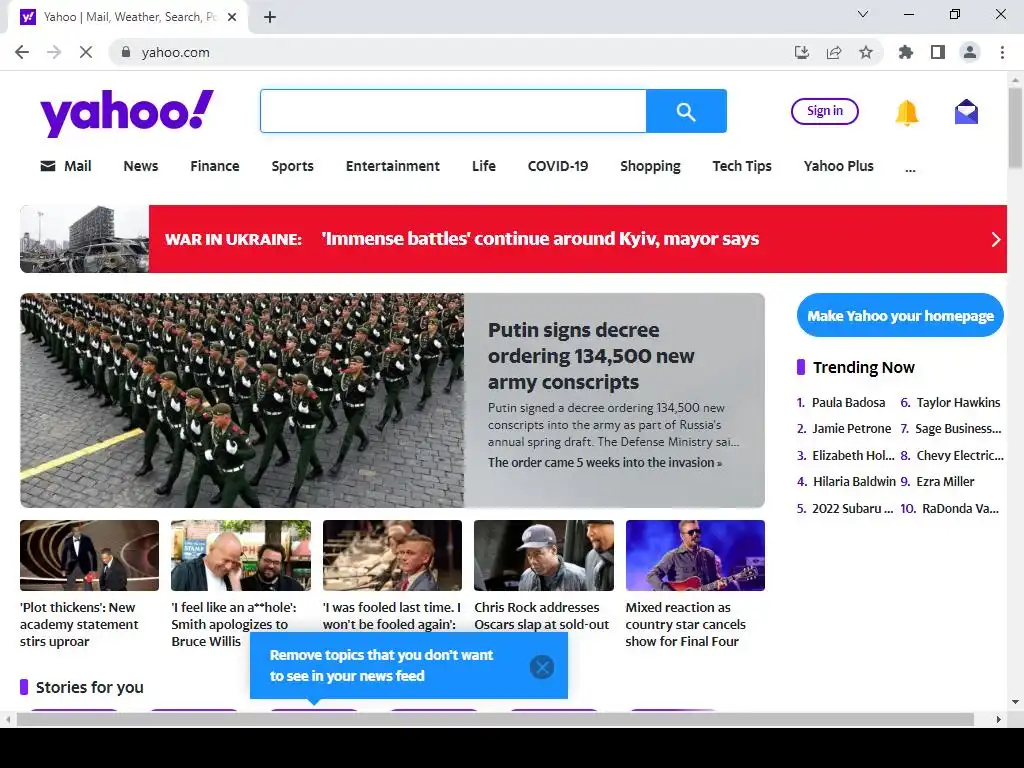Click the browser back arrow
Screen dimensions: 1024x768
[x=22, y=52]
